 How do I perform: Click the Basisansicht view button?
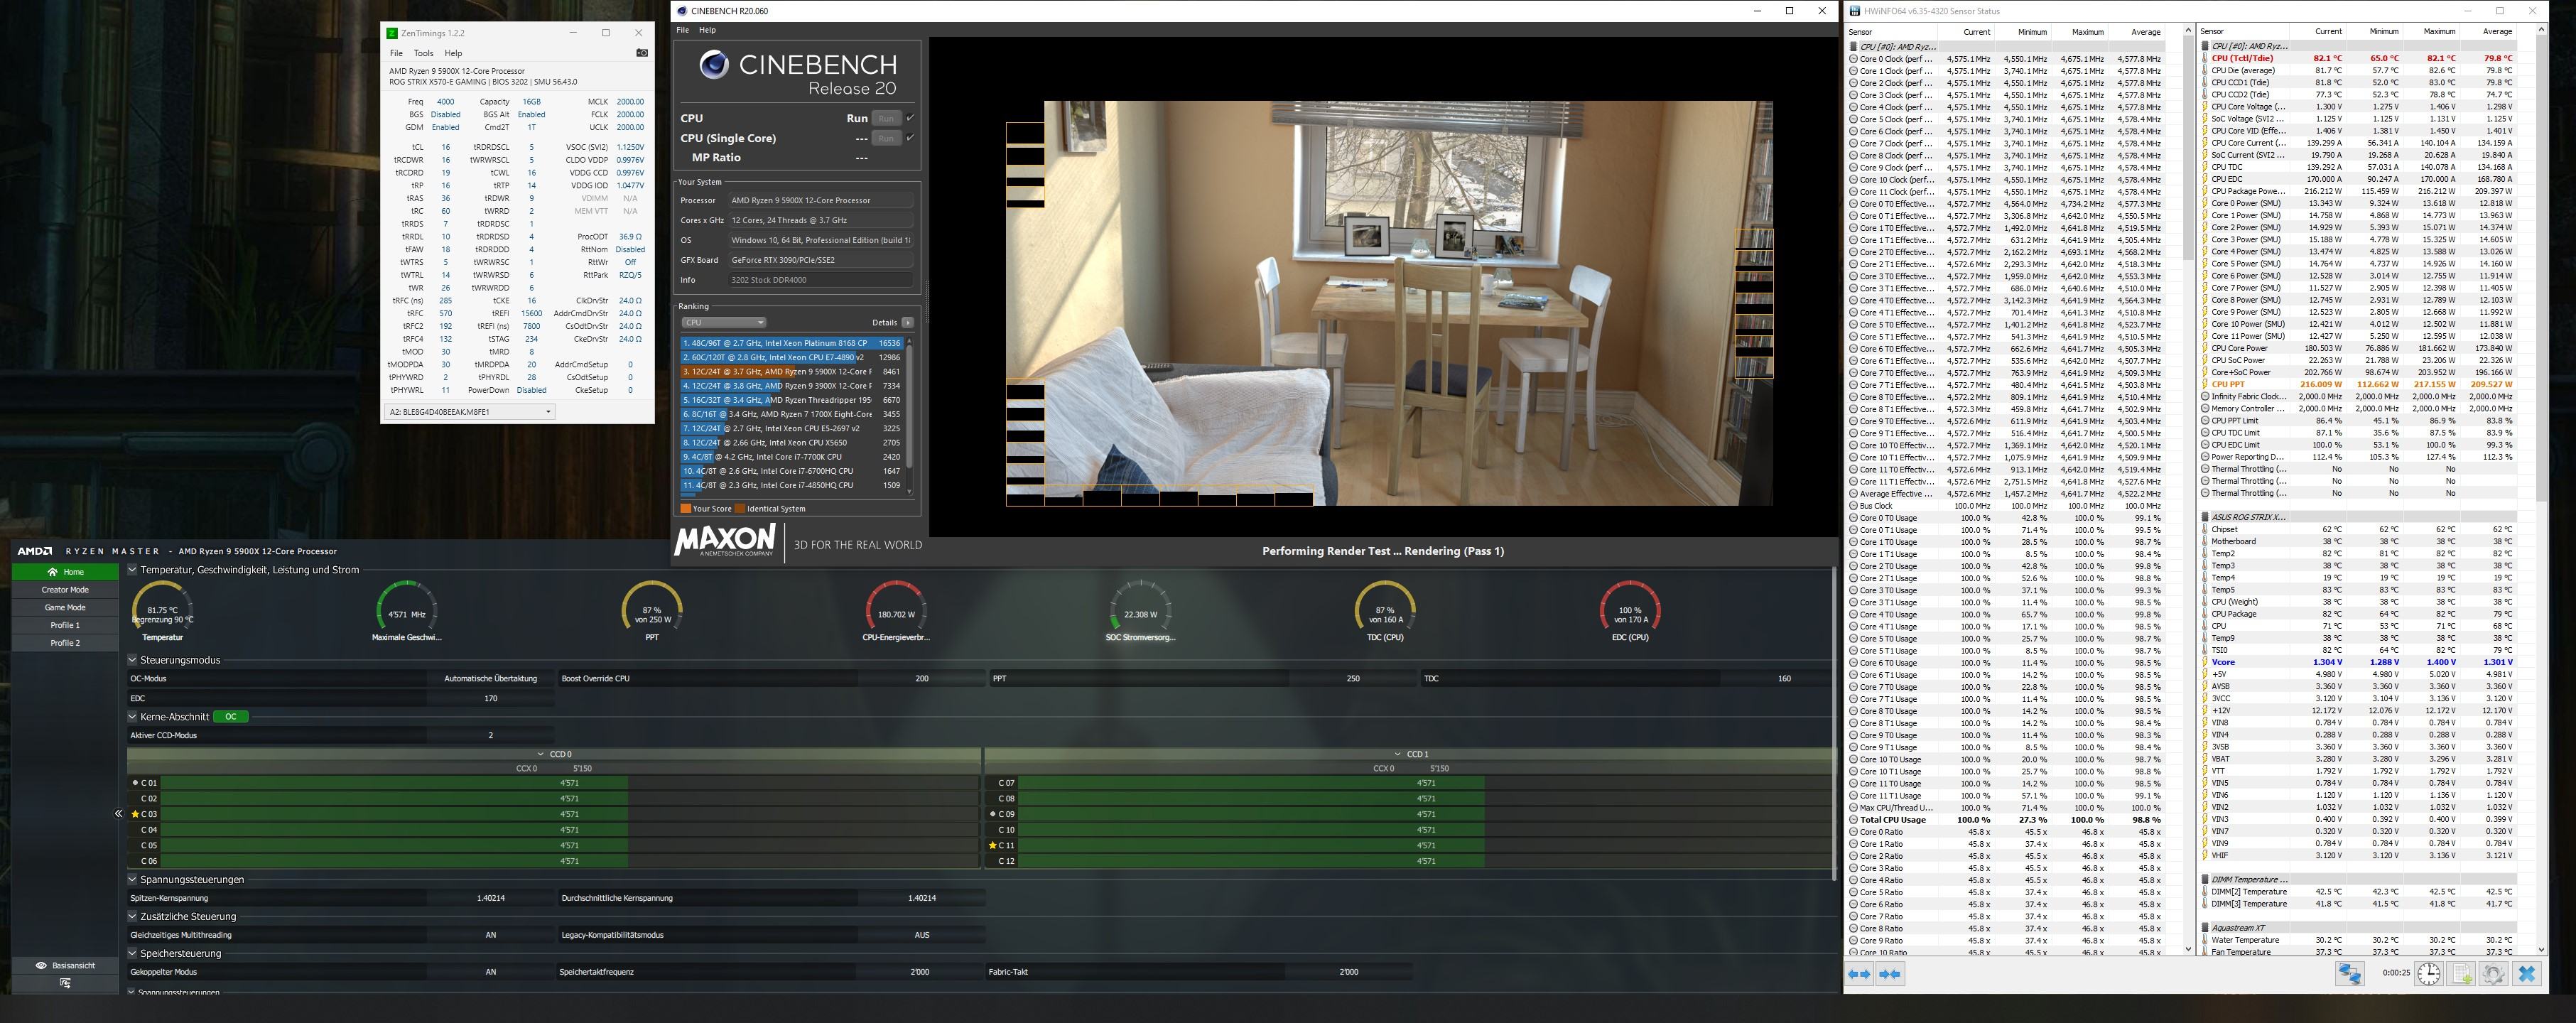pos(65,966)
